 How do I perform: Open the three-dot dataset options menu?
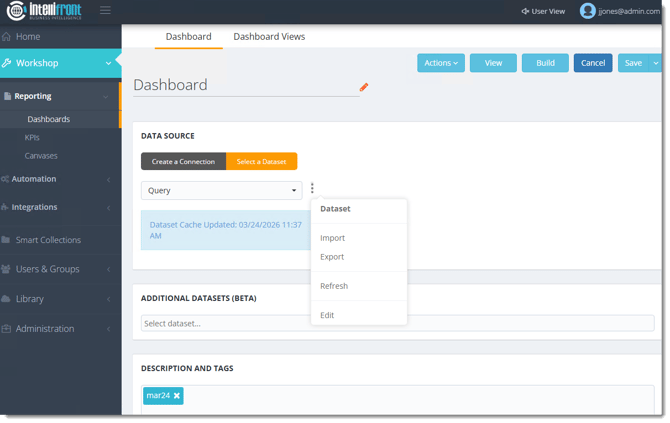tap(312, 188)
